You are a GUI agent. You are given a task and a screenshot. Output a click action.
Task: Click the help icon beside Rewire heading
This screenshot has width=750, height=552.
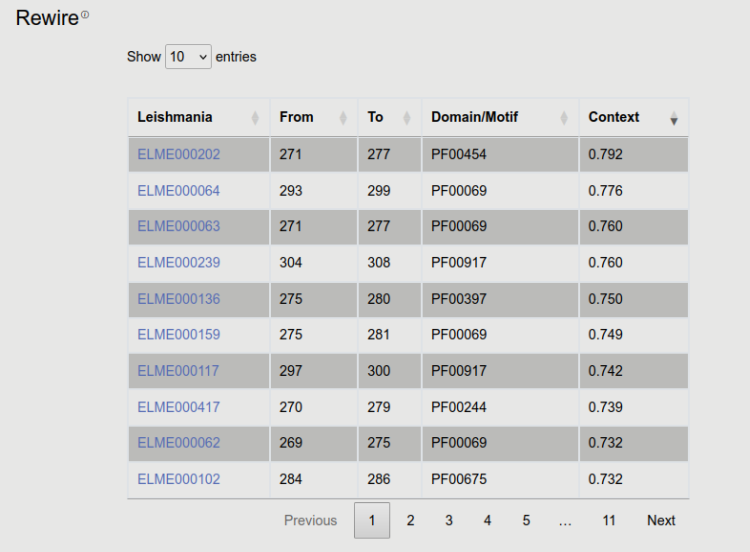pyautogui.click(x=85, y=15)
